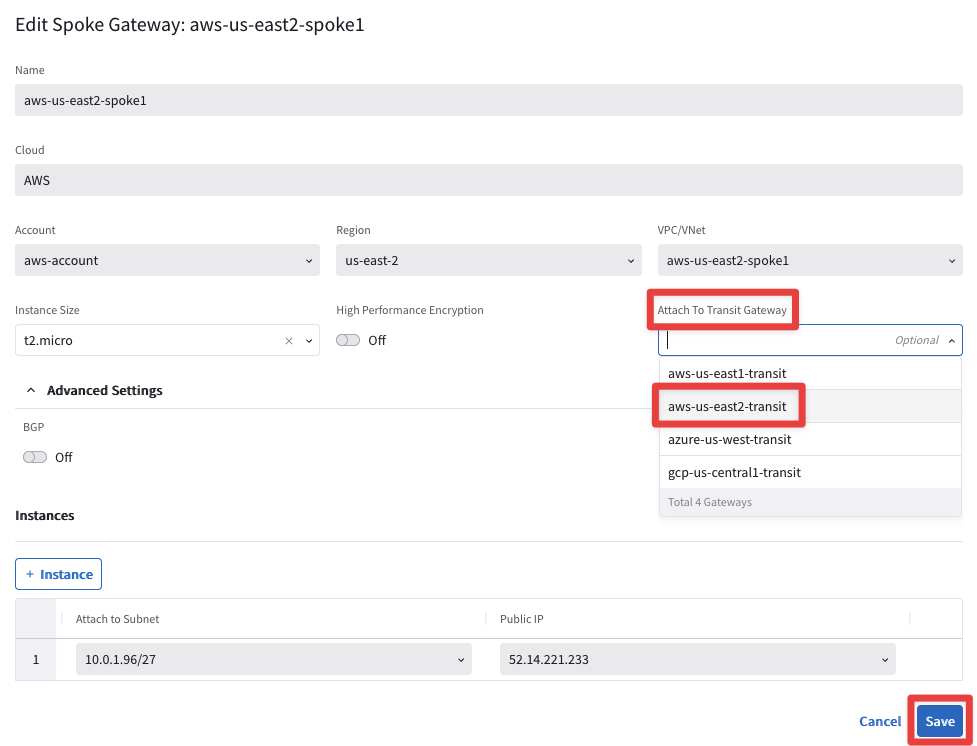
Task: Click the Name field aws-us-east2-spoke1
Action: pos(488,100)
